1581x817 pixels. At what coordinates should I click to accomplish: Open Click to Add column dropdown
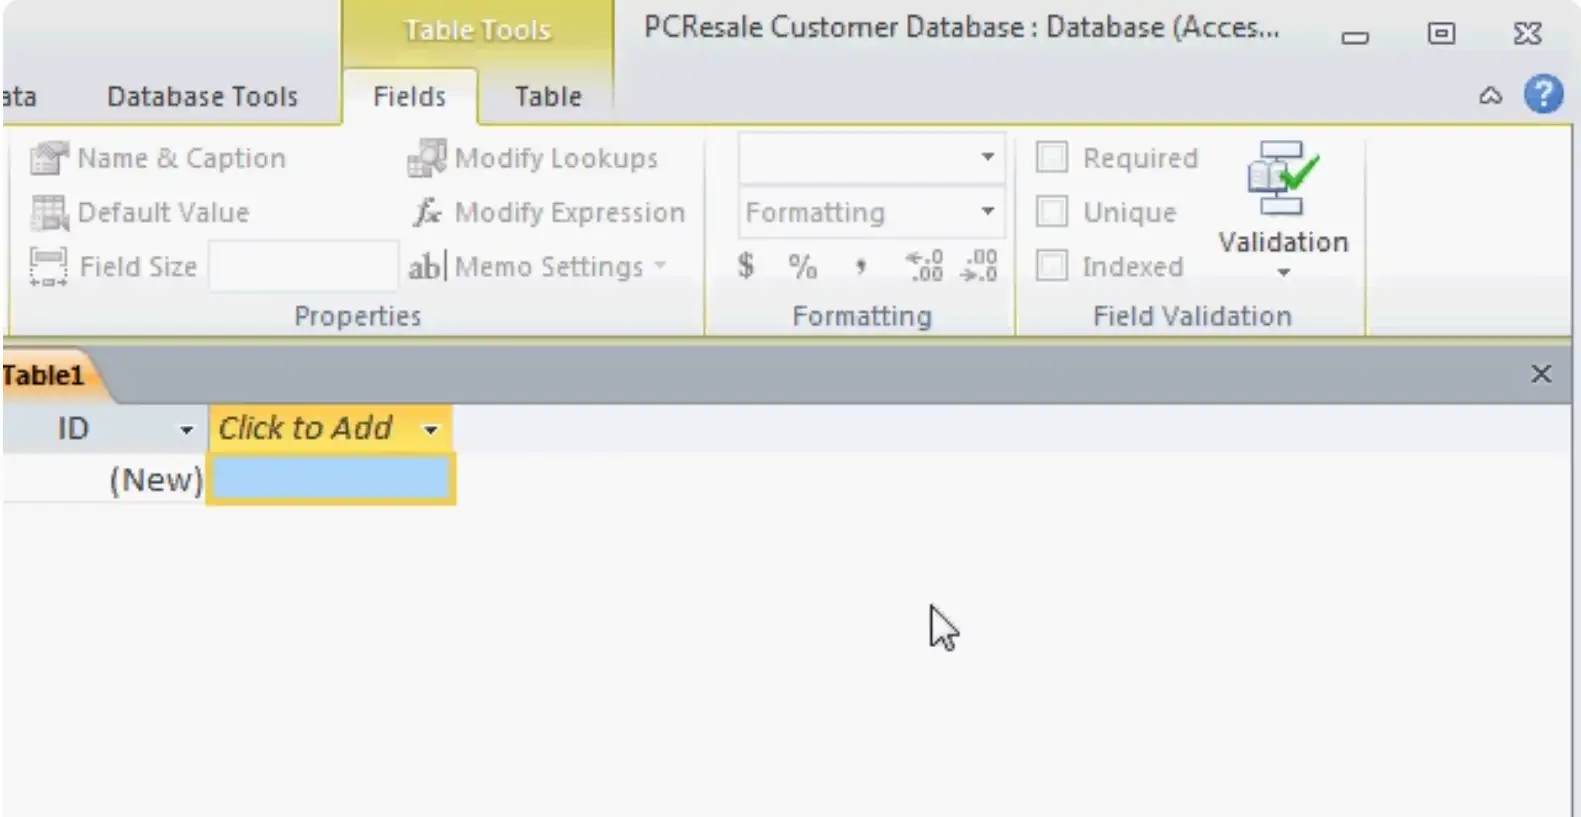pyautogui.click(x=431, y=430)
